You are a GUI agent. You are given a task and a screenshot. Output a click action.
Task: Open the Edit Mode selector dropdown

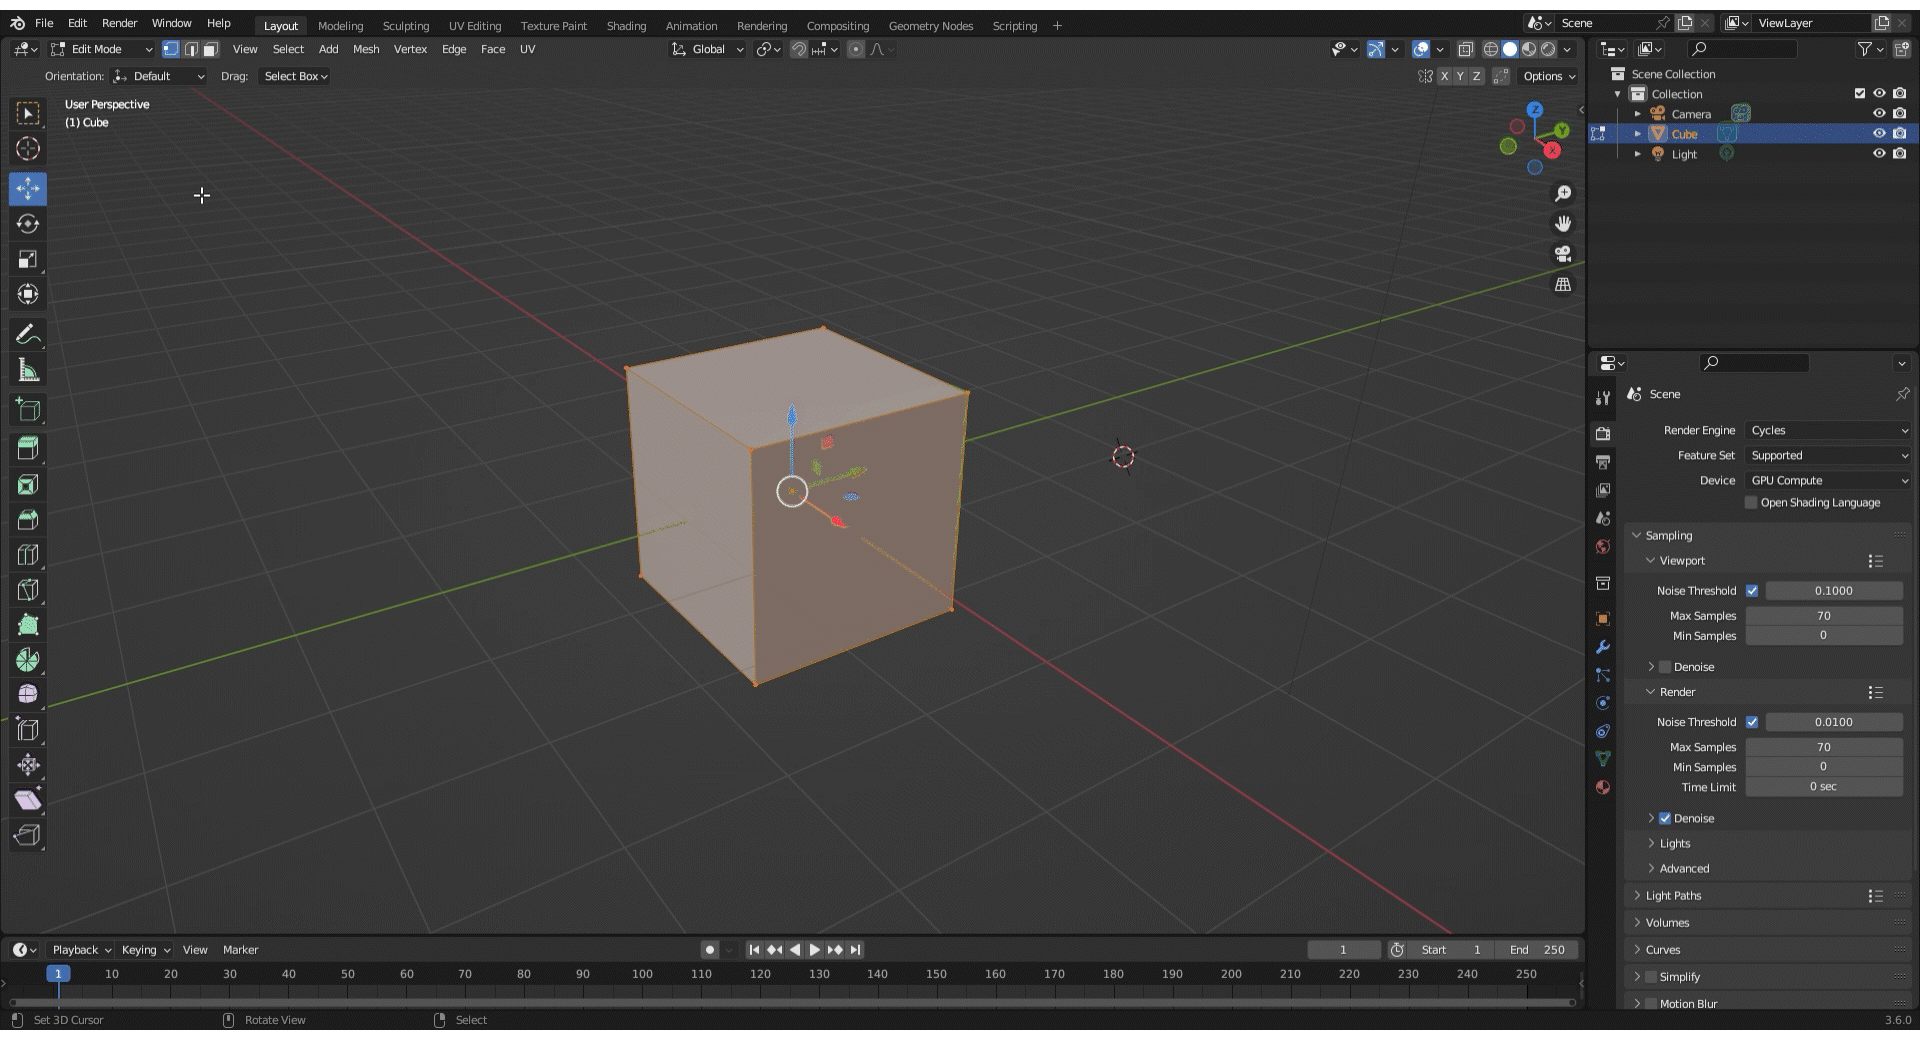click(102, 49)
